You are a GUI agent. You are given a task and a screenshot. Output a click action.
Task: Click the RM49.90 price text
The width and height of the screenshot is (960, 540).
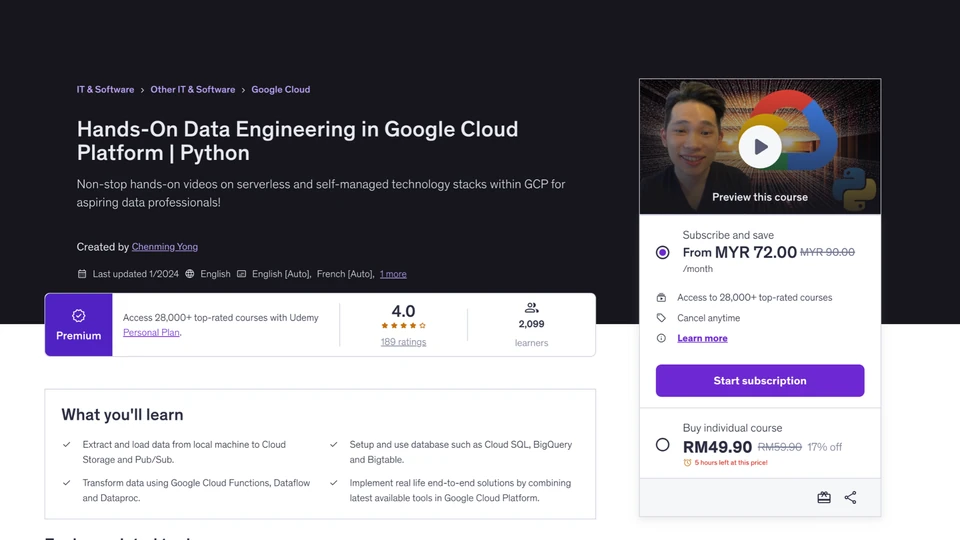point(718,447)
